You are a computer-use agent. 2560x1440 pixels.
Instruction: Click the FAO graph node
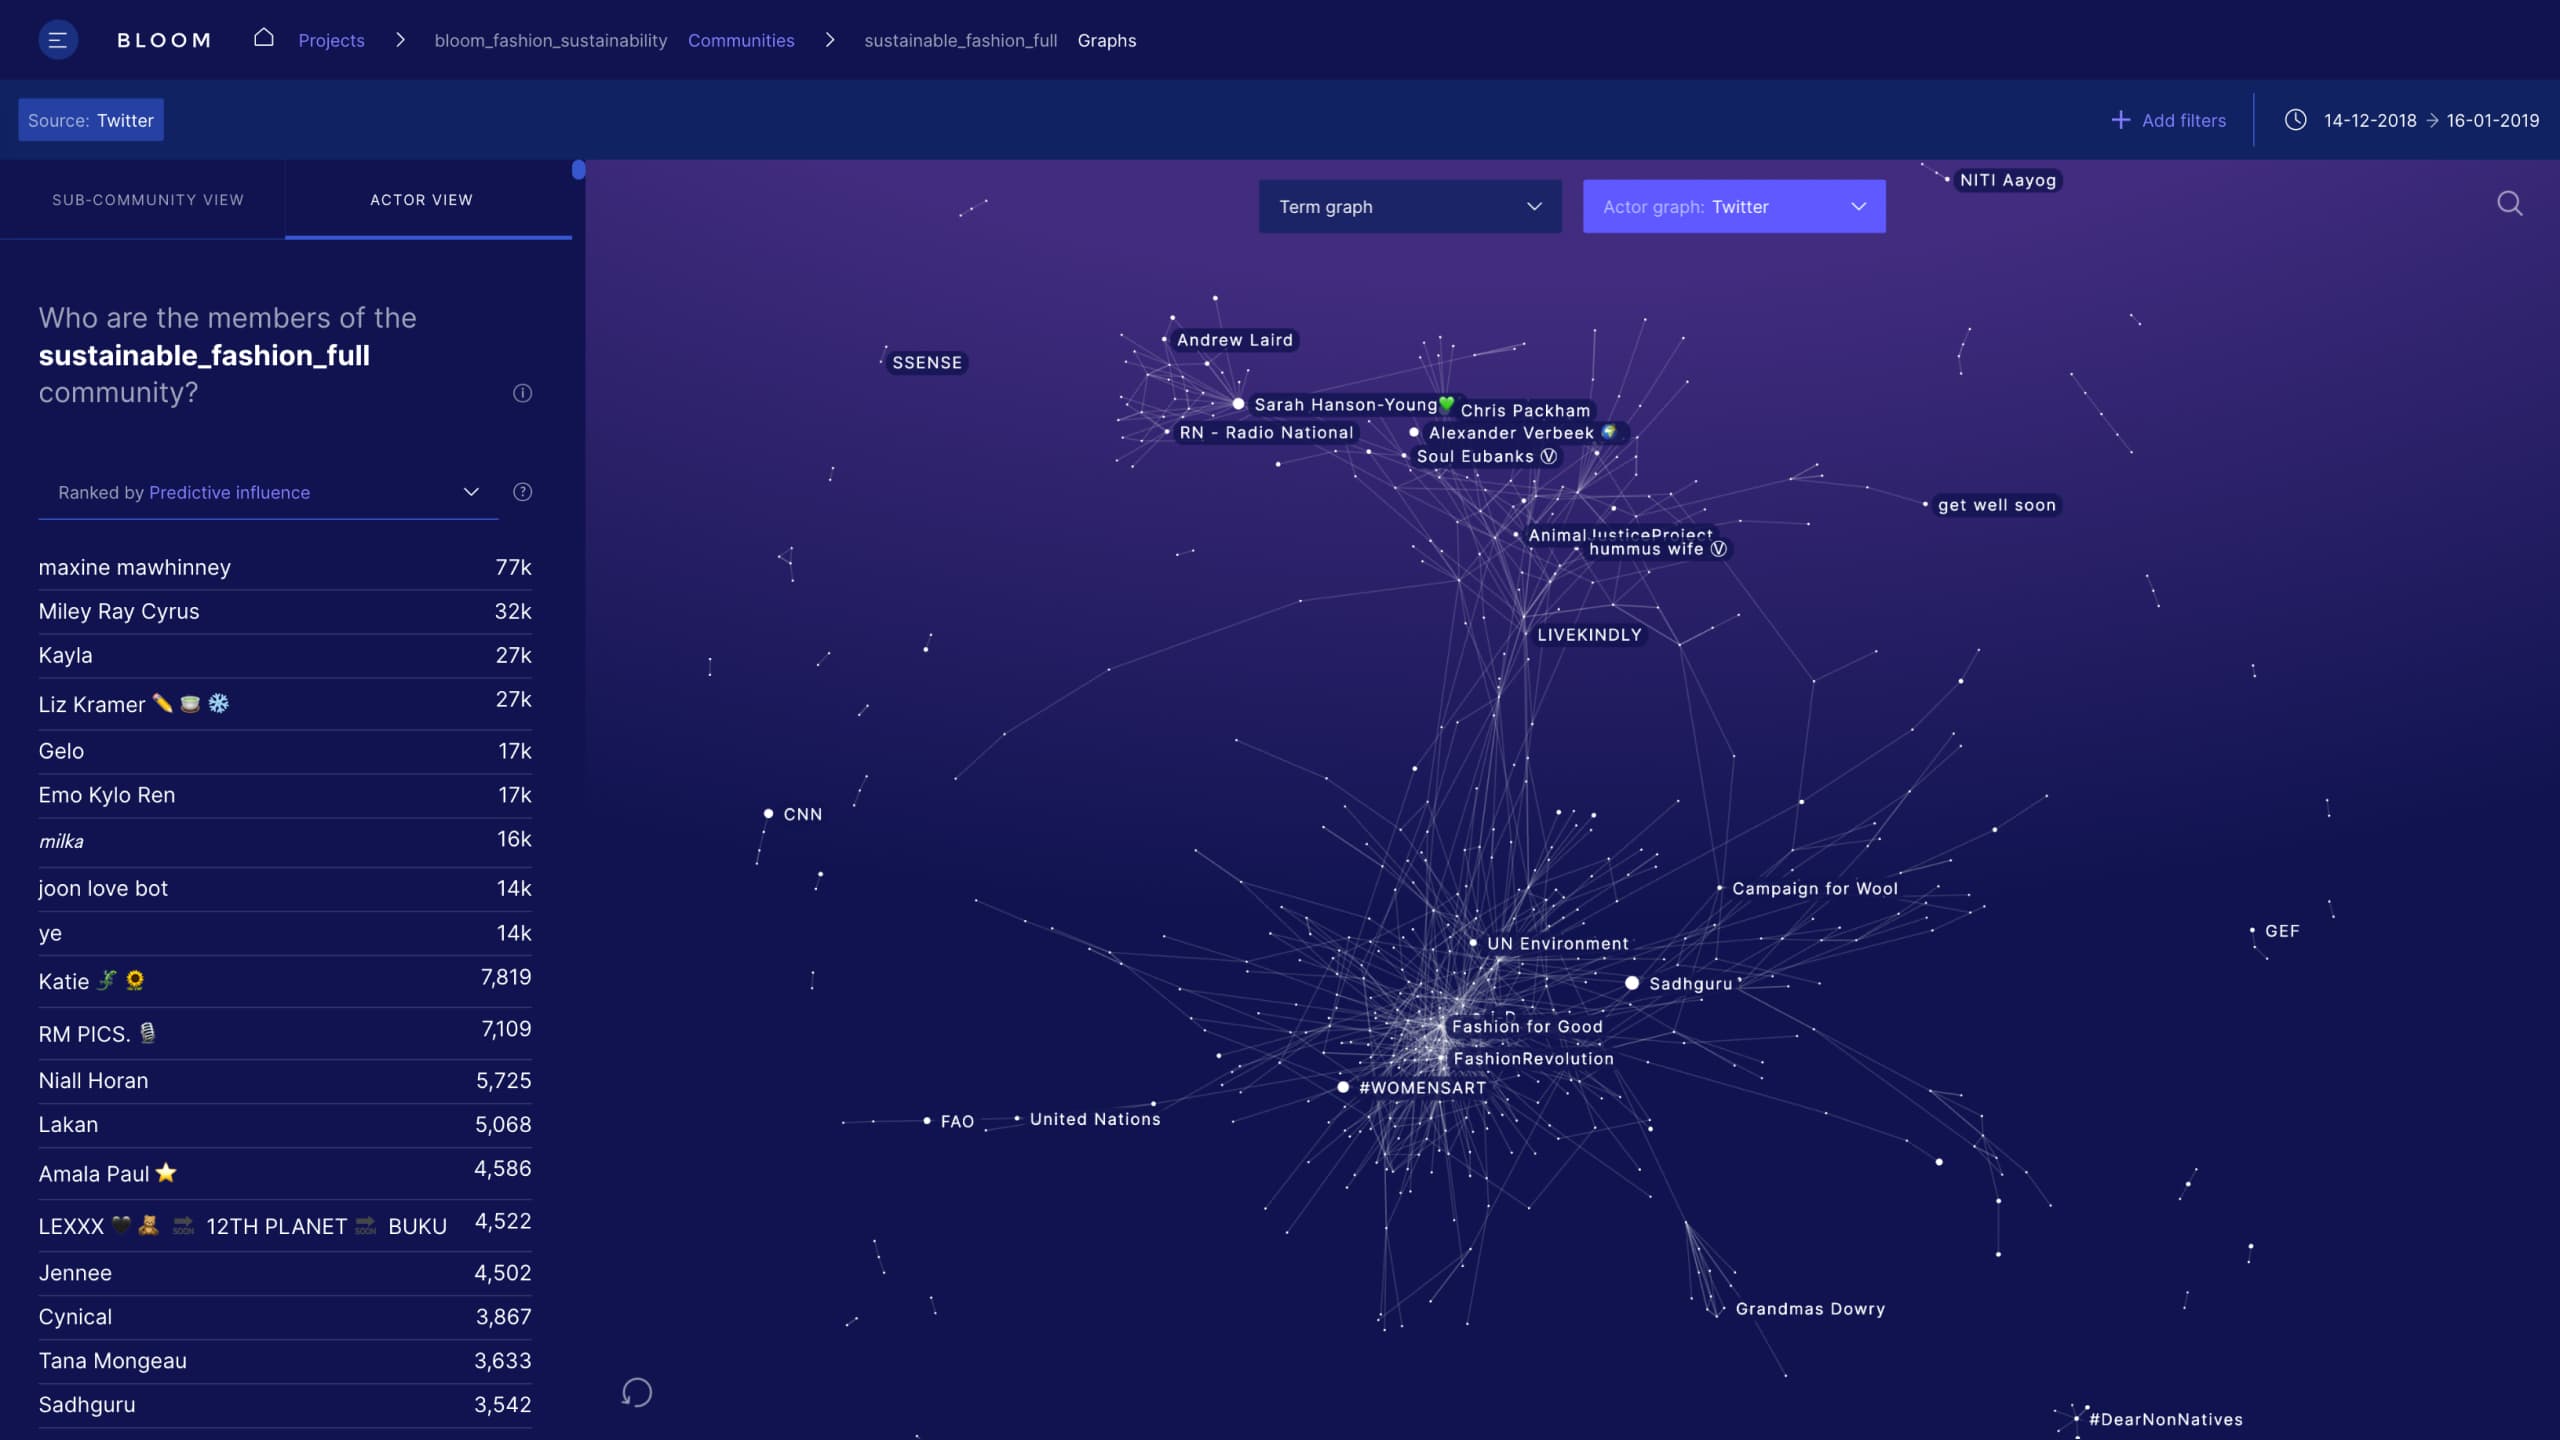927,1121
